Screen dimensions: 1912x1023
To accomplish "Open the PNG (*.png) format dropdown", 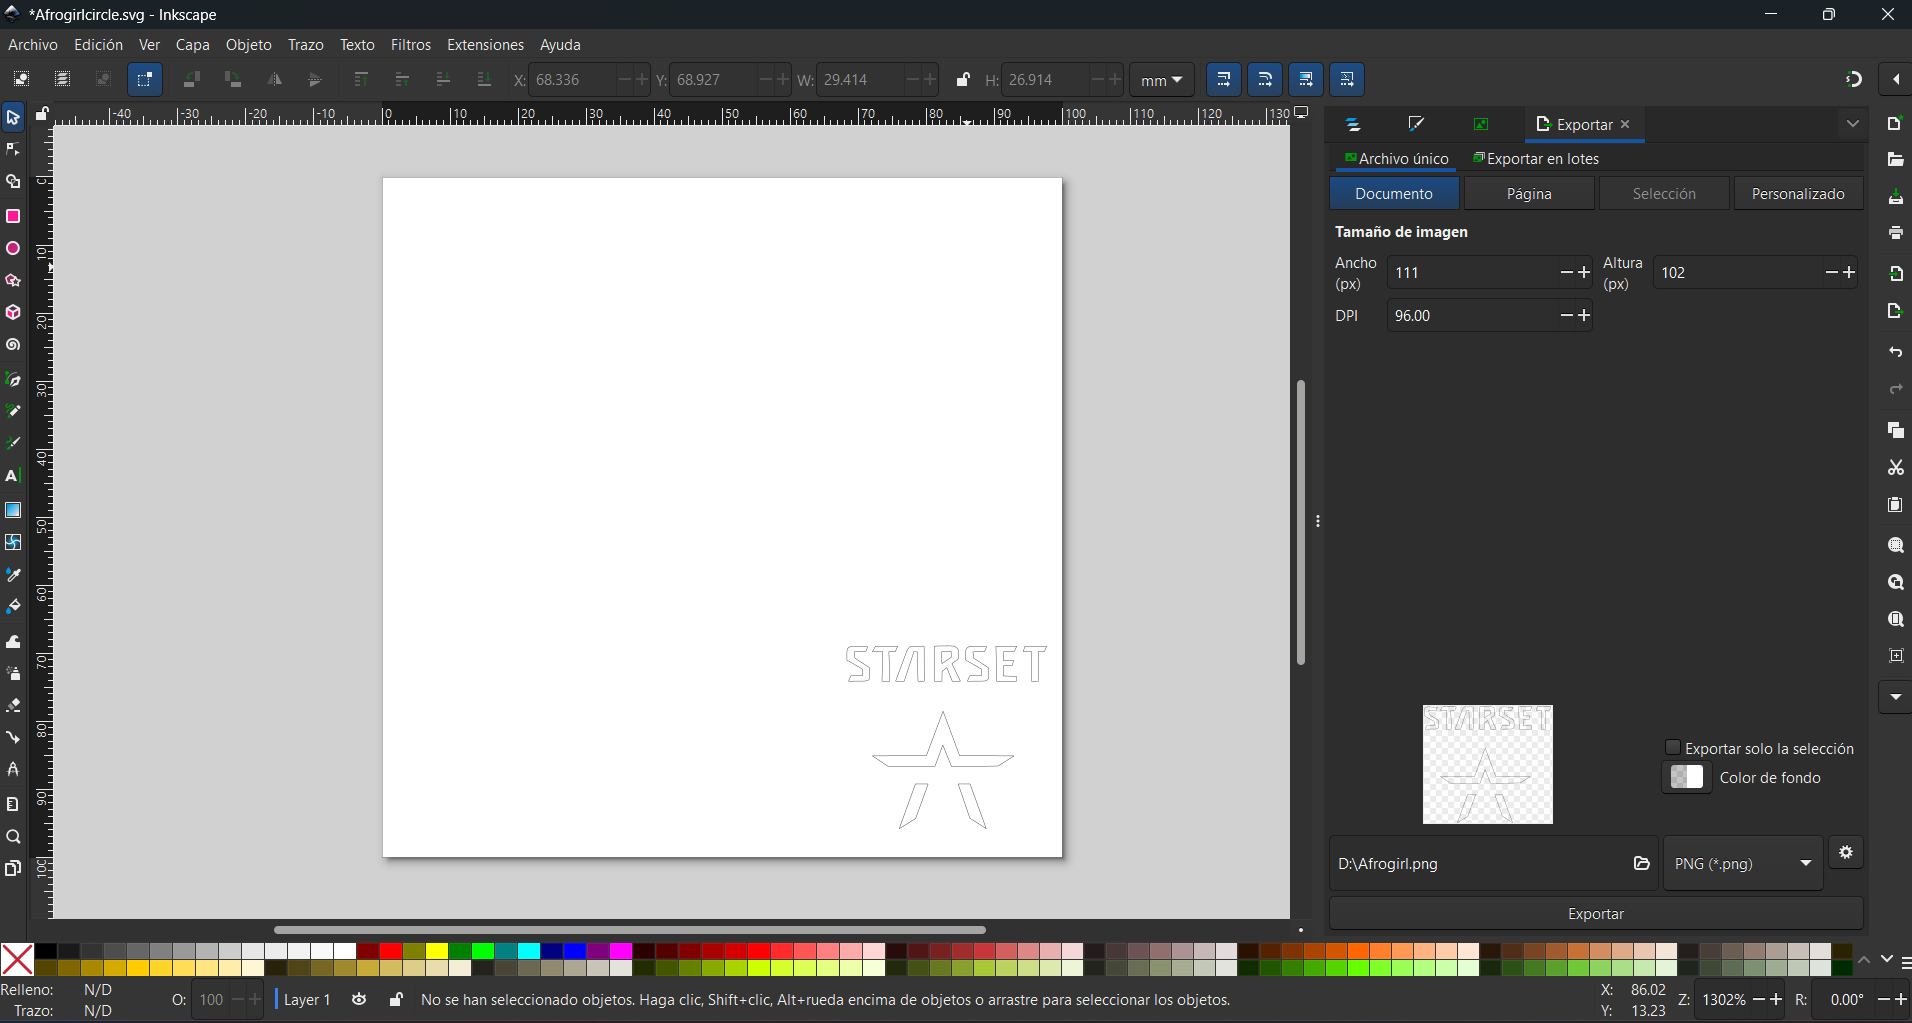I will (1743, 863).
